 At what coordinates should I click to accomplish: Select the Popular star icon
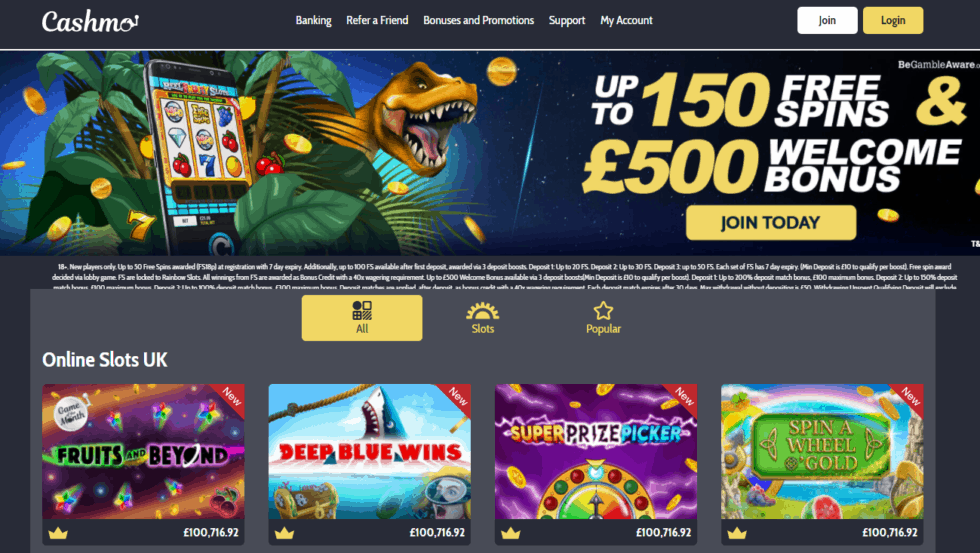pos(603,311)
